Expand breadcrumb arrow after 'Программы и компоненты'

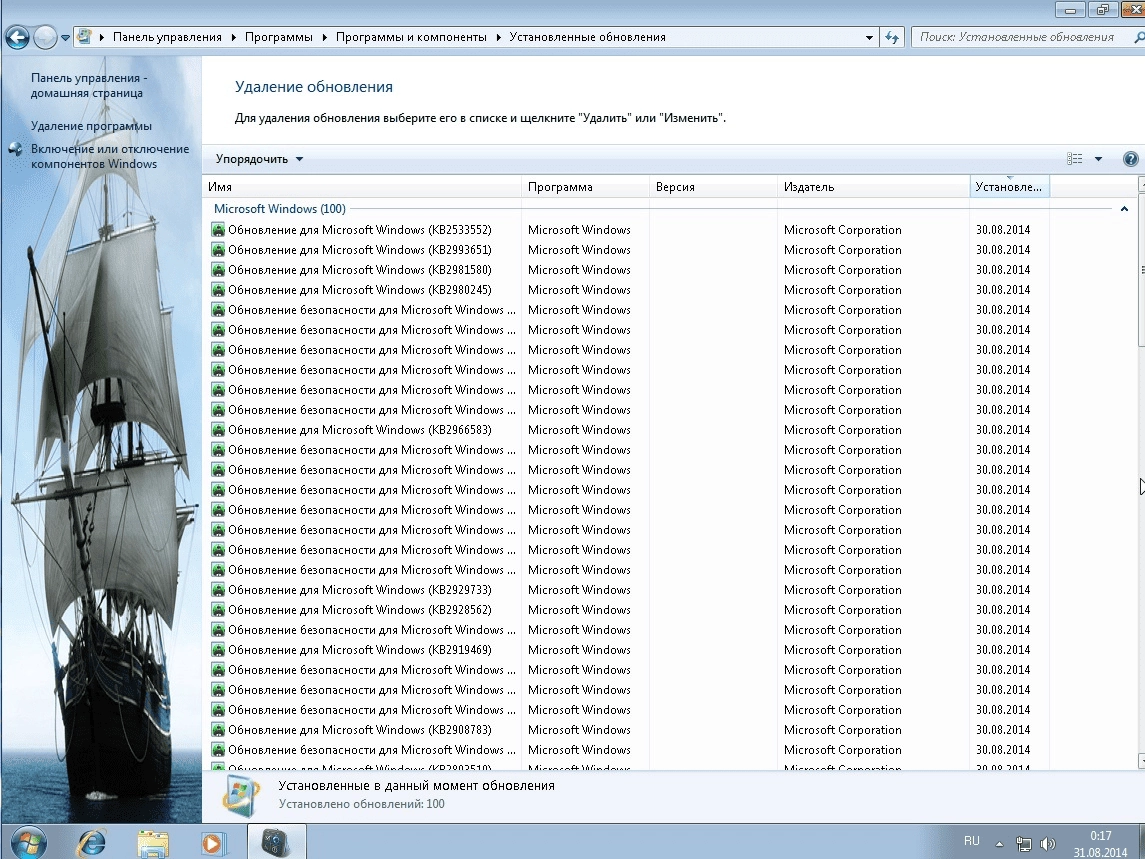(499, 37)
